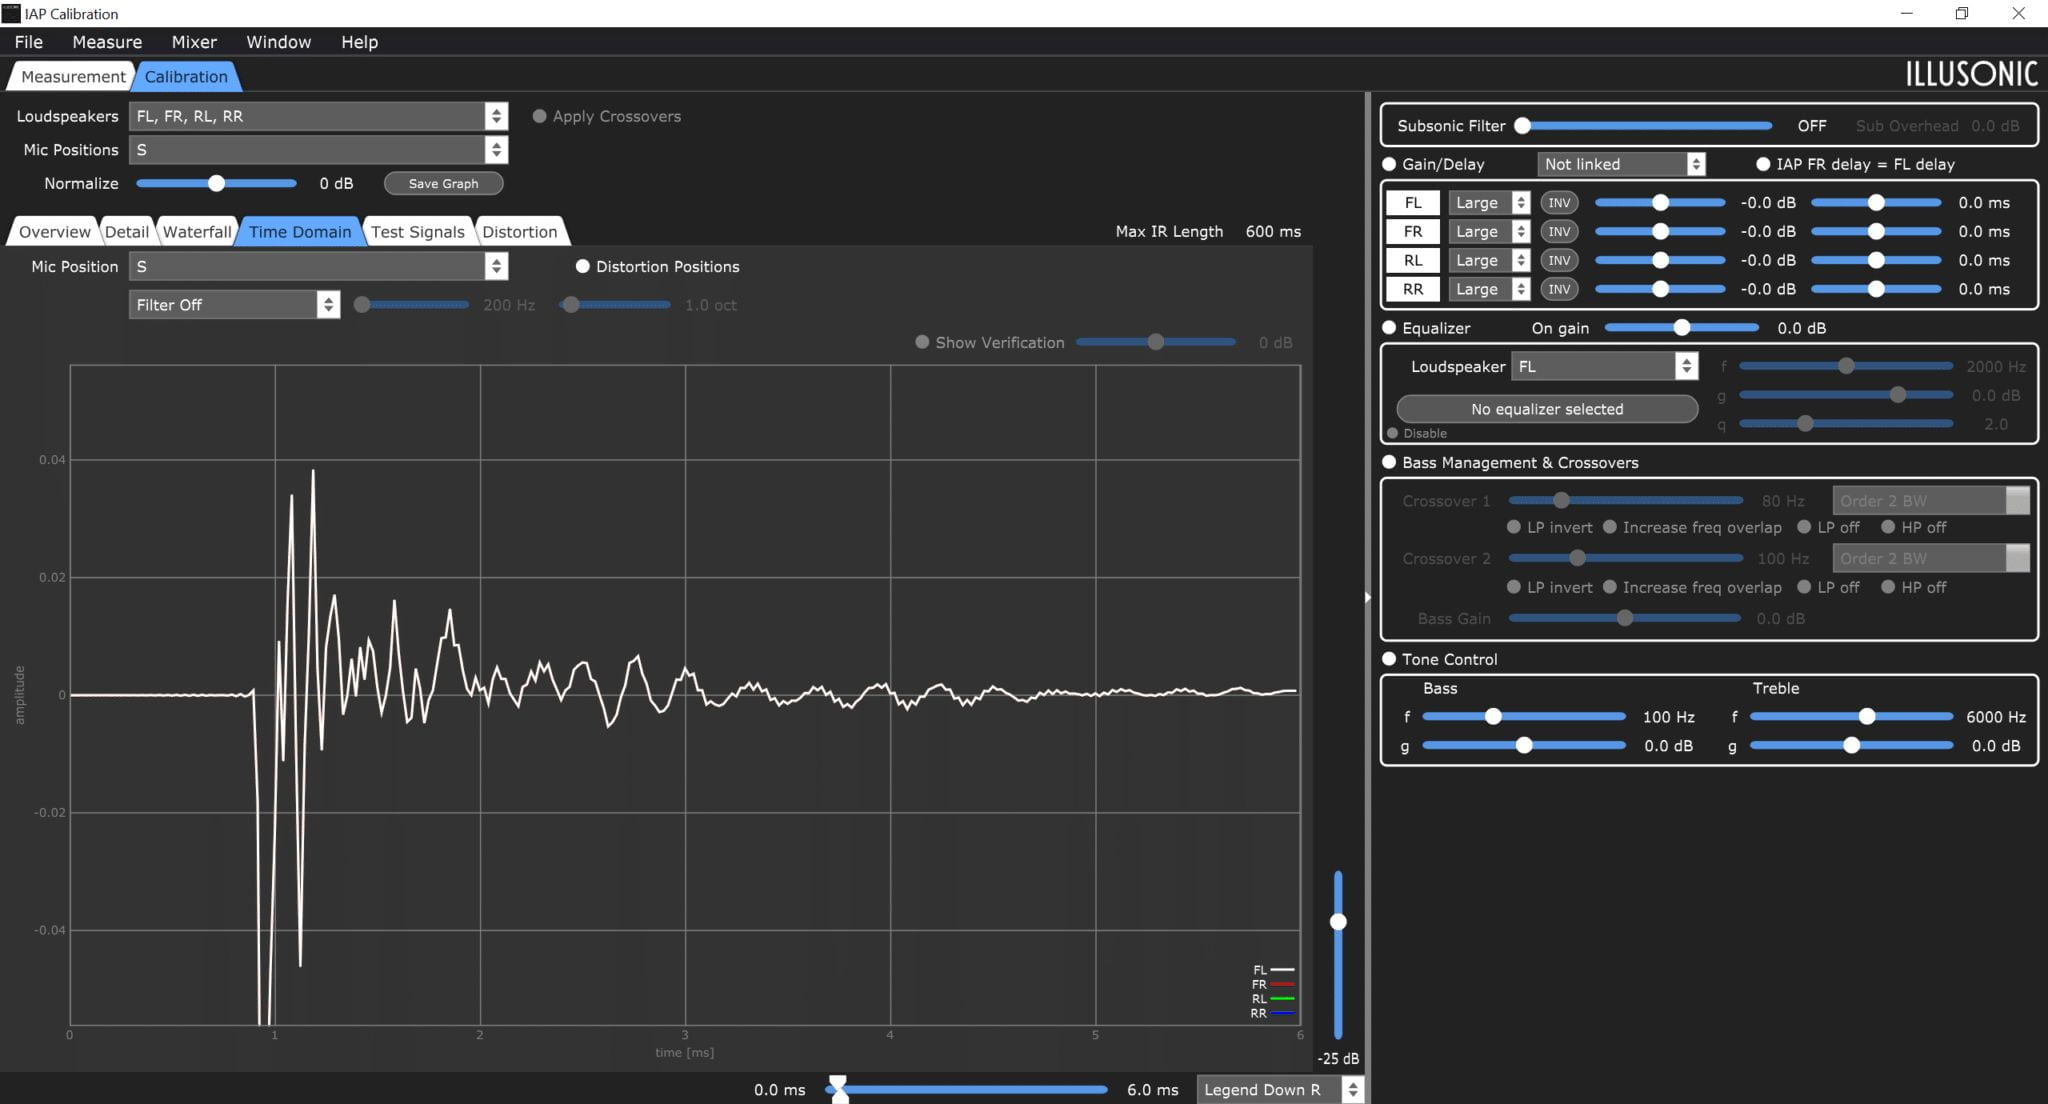Adjust the RR delay slider
Viewport: 2048px width, 1104px height.
(x=1877, y=289)
